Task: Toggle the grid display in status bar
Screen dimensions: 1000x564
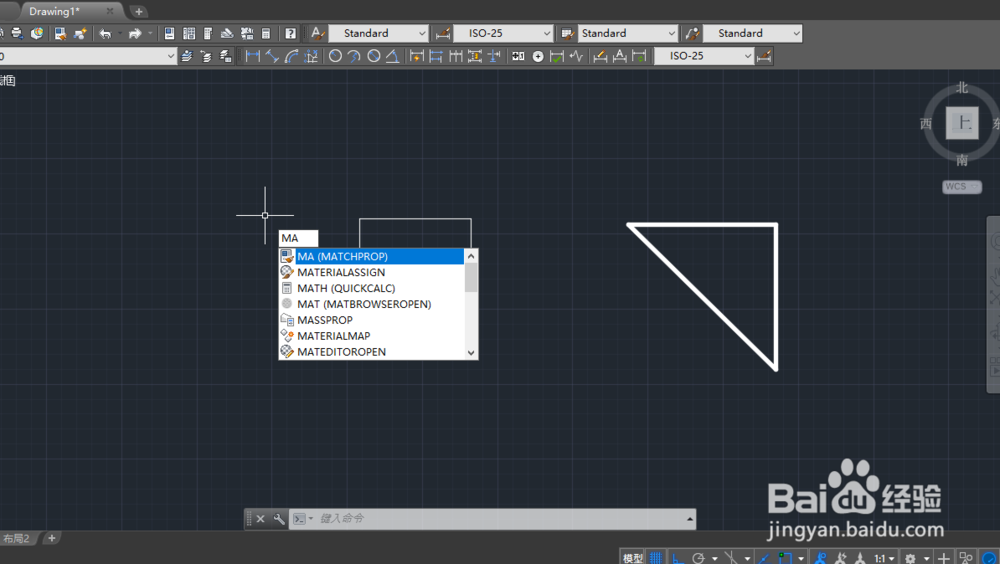Action: pos(656,558)
